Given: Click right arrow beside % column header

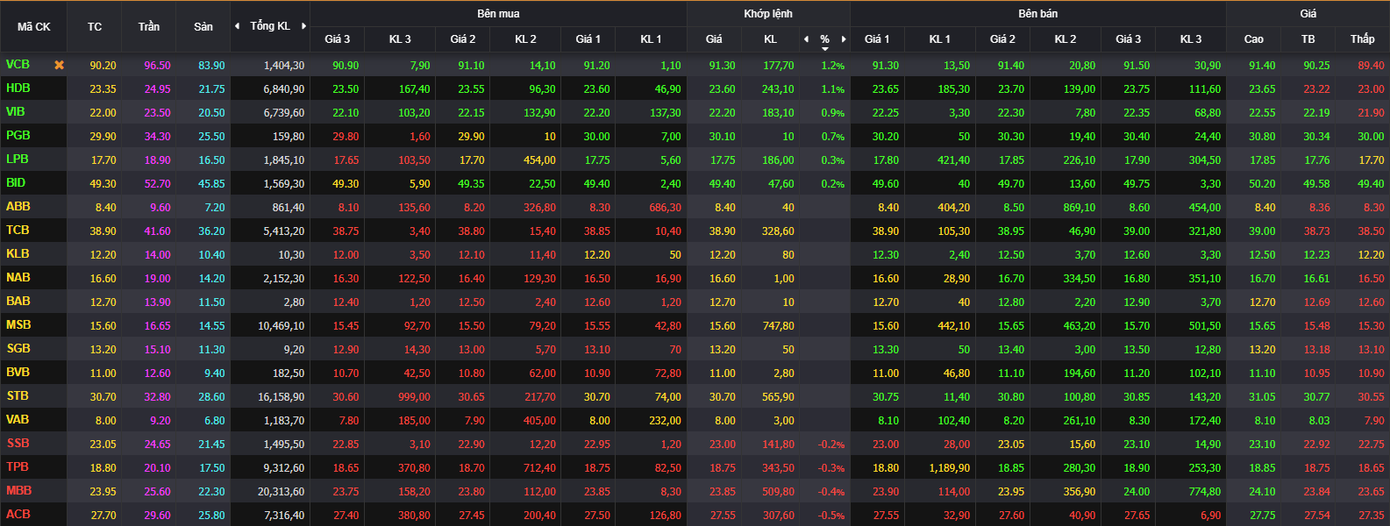Looking at the screenshot, I should tap(843, 39).
